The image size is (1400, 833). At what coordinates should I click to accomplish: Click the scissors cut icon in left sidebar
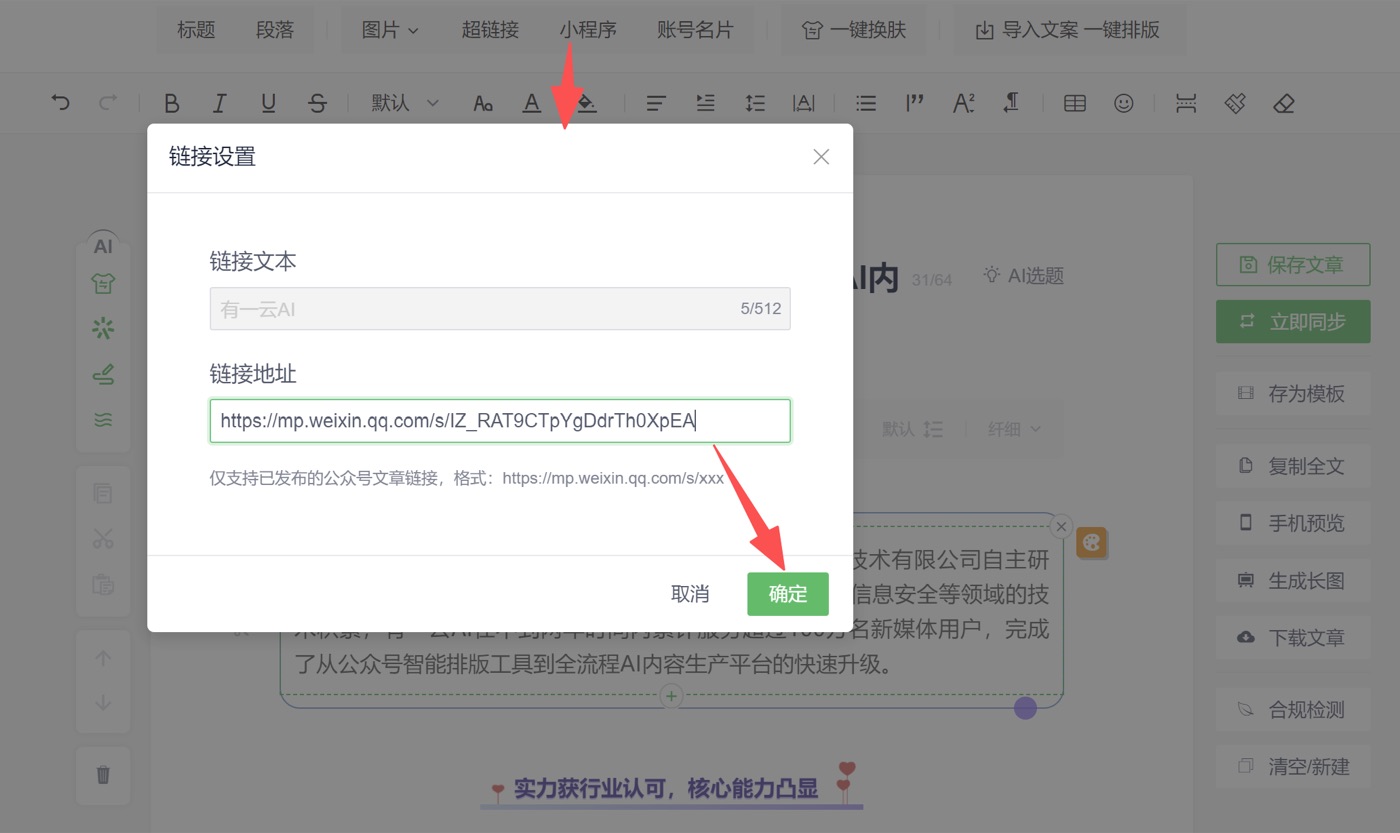103,538
